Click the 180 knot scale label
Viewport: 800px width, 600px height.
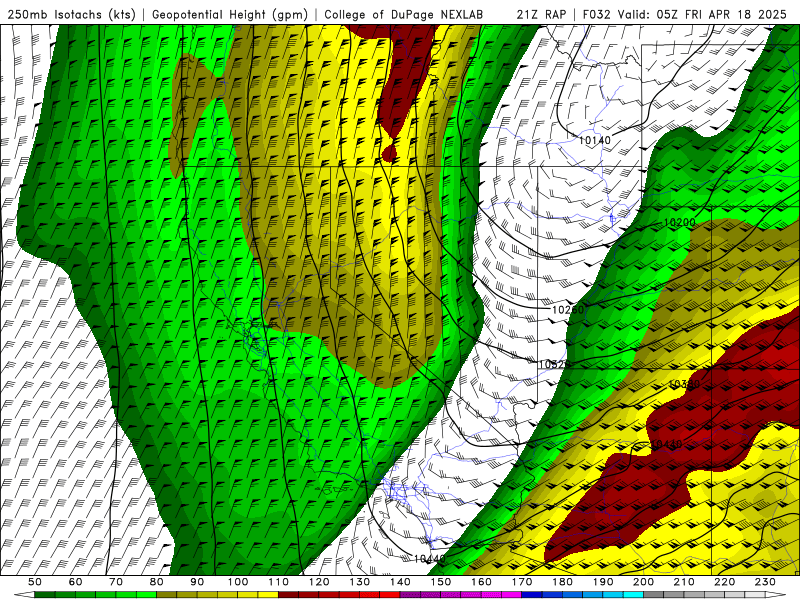click(562, 582)
